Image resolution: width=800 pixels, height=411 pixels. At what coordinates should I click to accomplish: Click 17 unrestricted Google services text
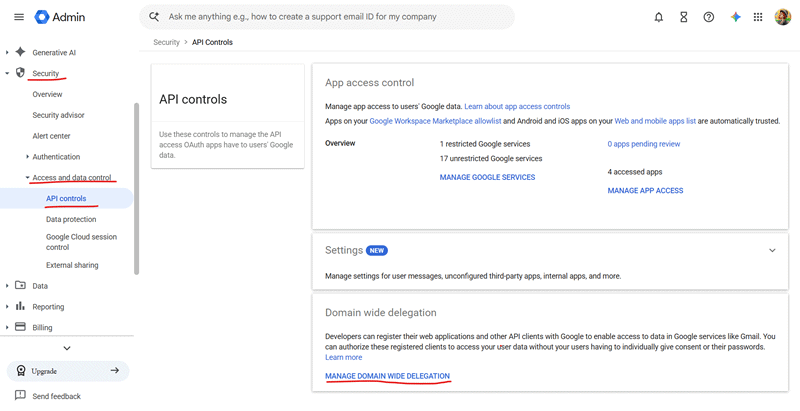(491, 159)
